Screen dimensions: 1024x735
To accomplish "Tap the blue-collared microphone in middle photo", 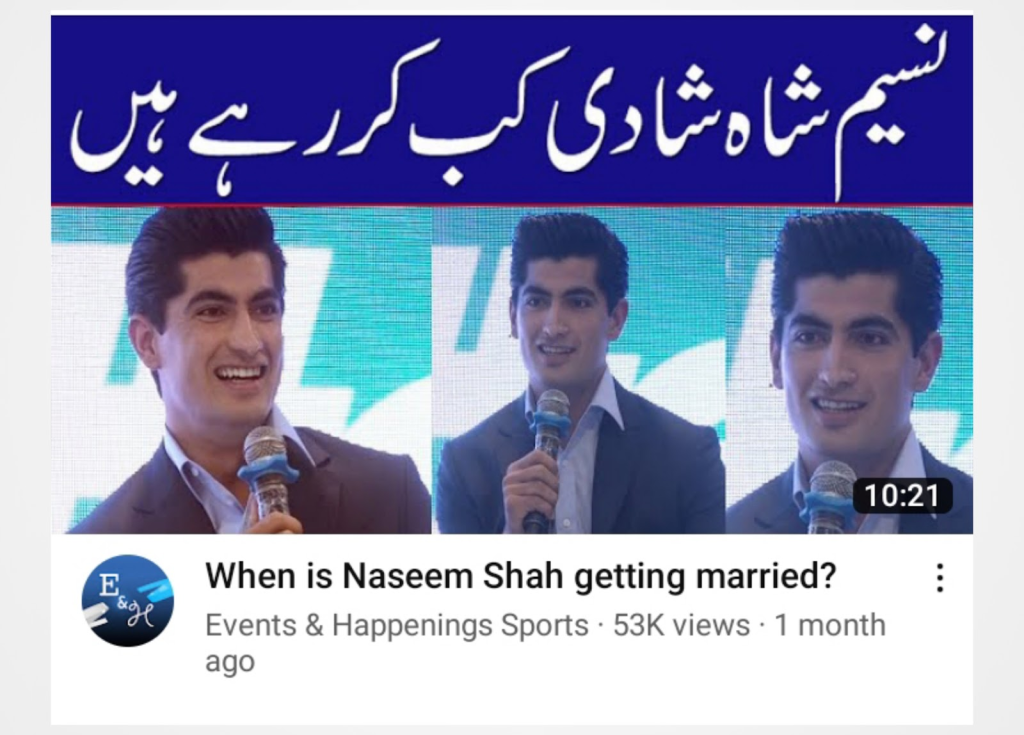I will (549, 451).
